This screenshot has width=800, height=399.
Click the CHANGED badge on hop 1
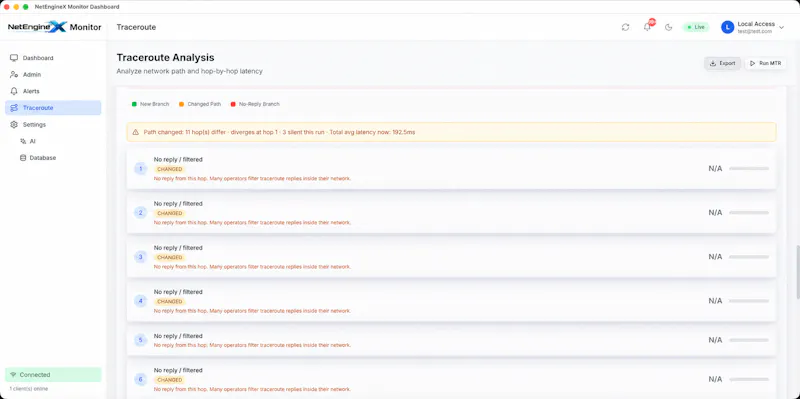click(x=170, y=169)
